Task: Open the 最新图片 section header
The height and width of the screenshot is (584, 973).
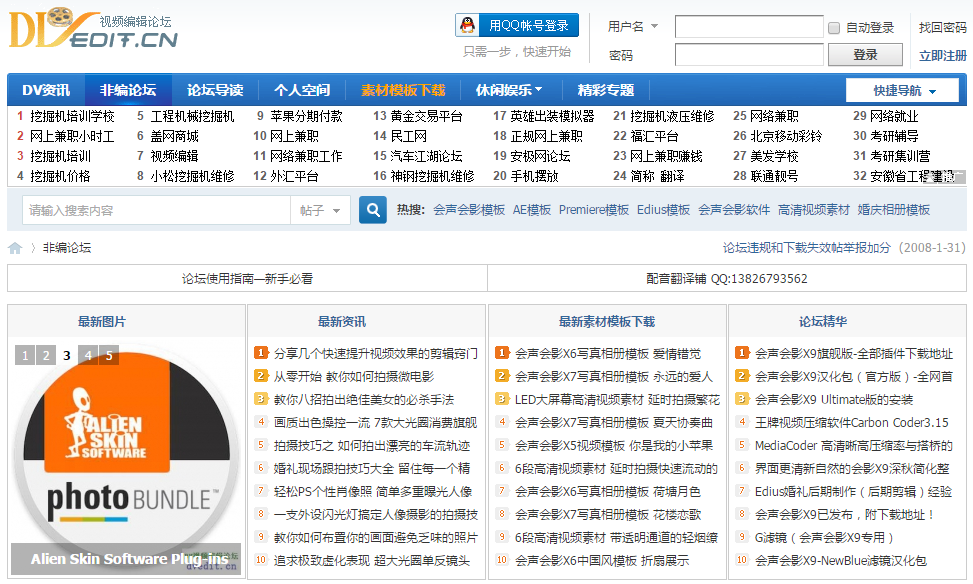Action: (x=102, y=321)
